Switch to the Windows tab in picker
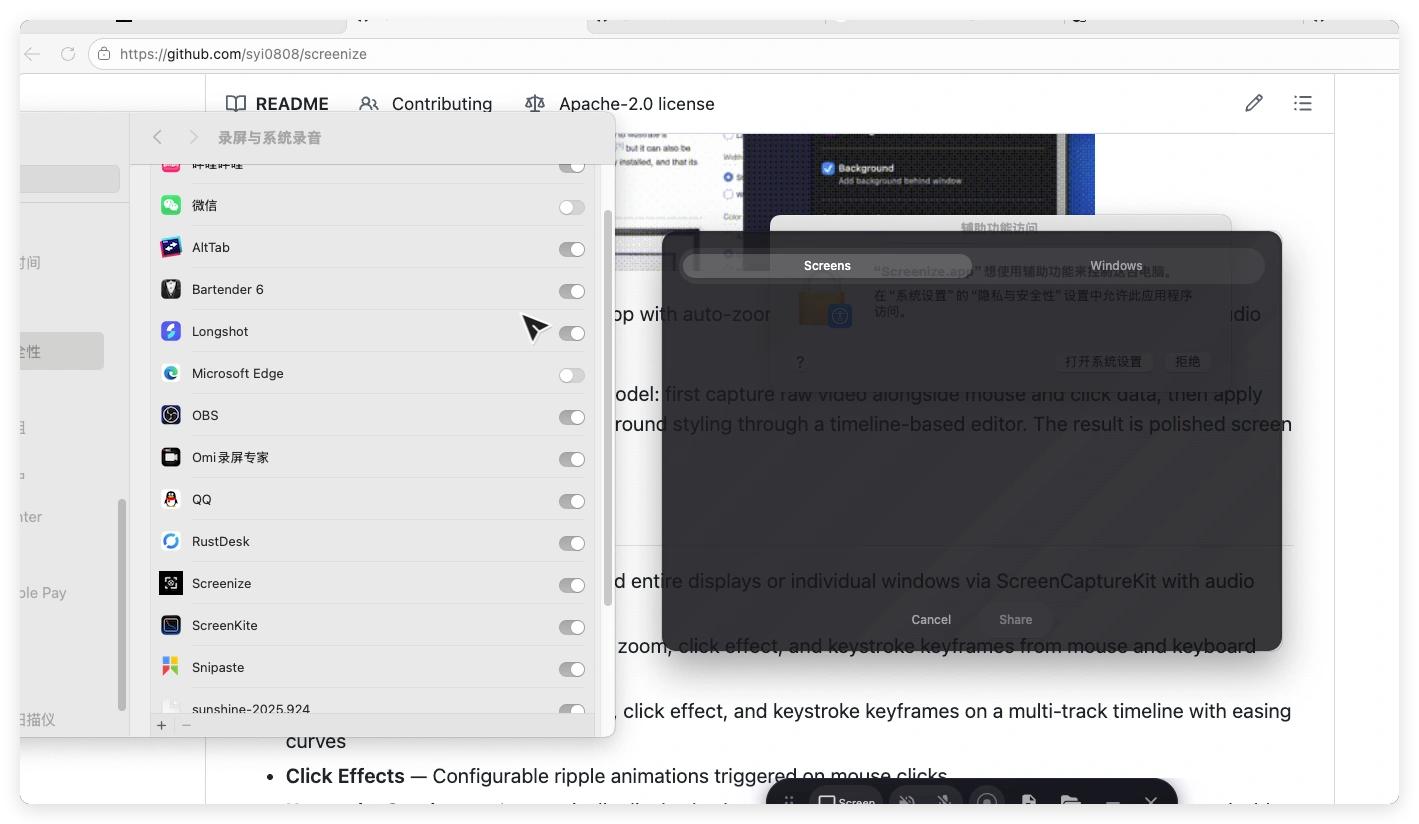Image resolution: width=1419 pixels, height=824 pixels. point(1115,266)
